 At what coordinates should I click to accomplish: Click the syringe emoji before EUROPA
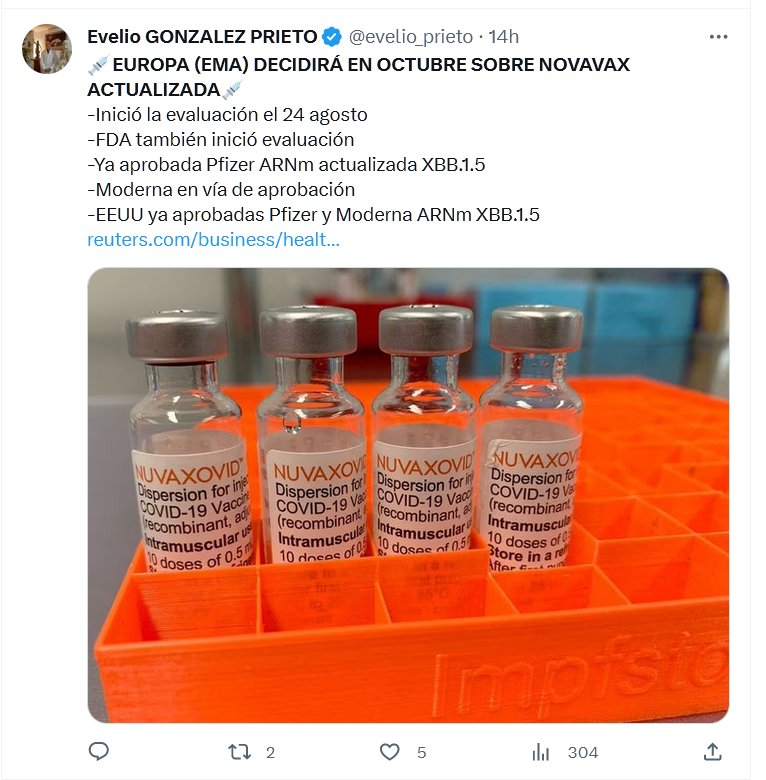(98, 65)
